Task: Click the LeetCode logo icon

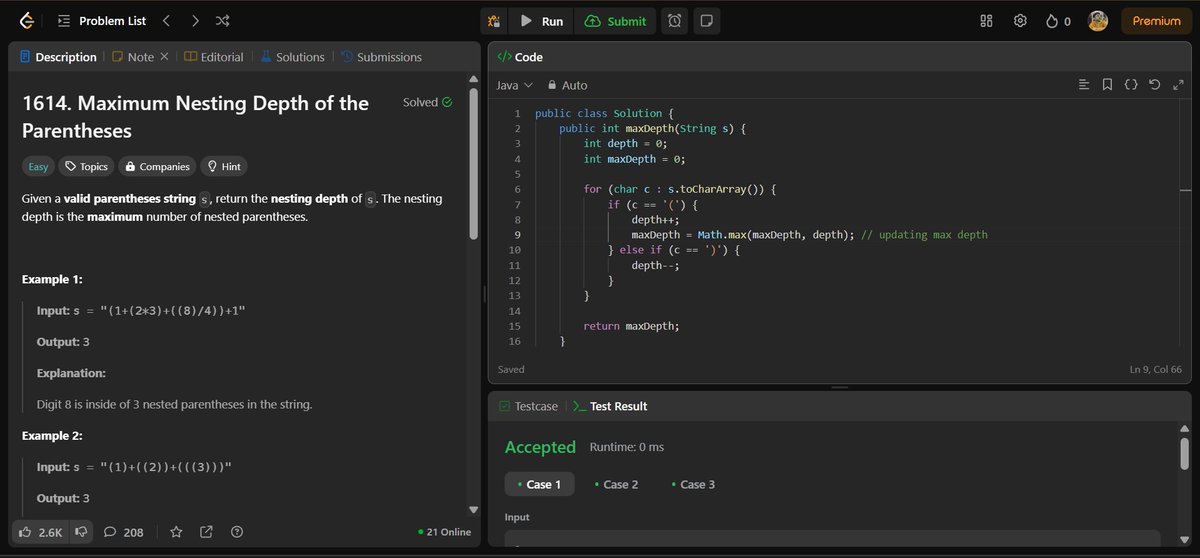Action: pyautogui.click(x=26, y=20)
